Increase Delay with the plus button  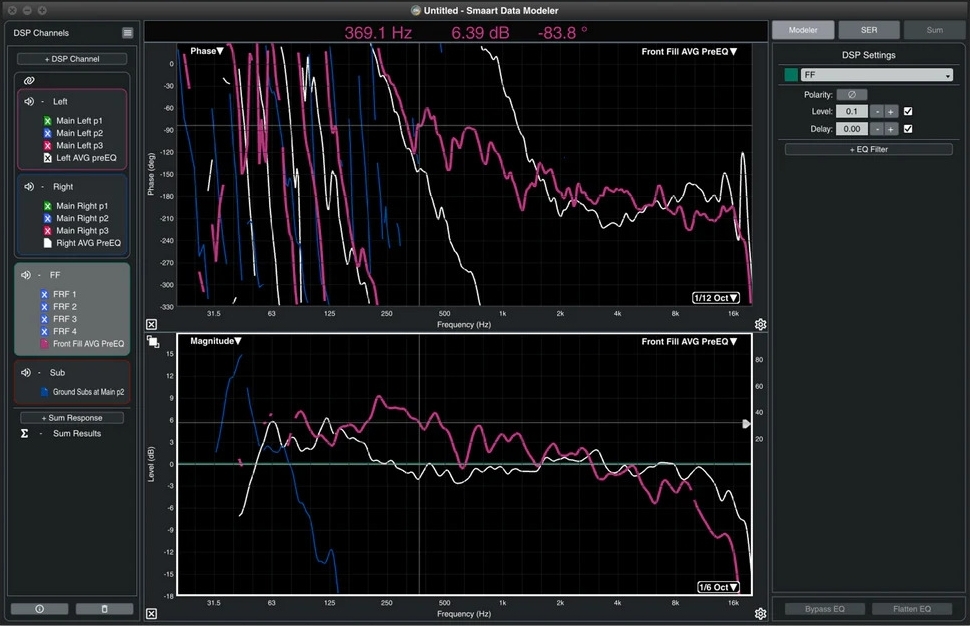[x=891, y=129]
